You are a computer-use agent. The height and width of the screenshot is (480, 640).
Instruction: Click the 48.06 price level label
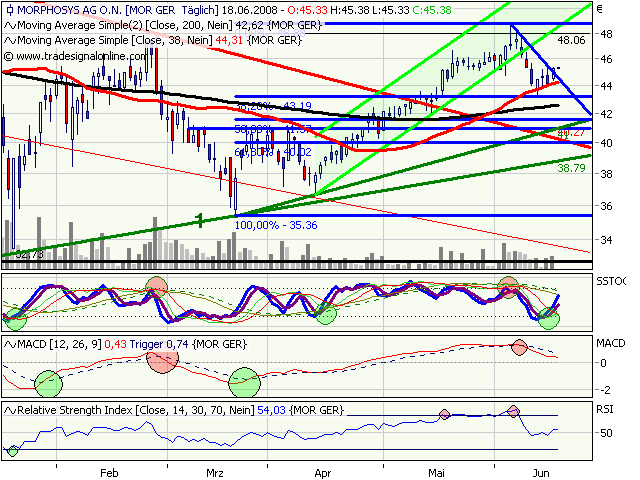click(x=571, y=40)
